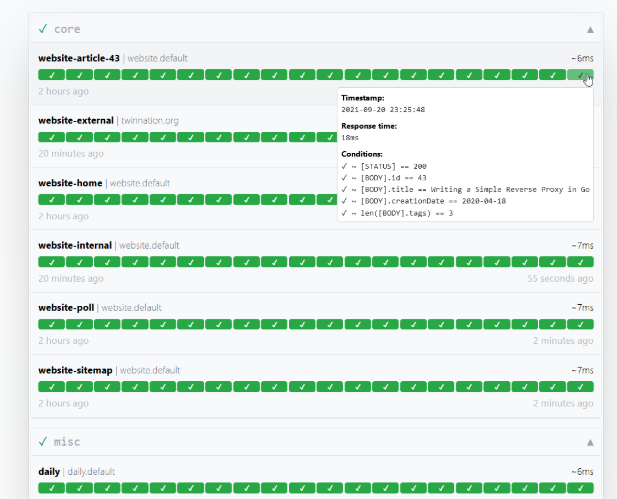Viewport: 617px width, 499px height.
Task: Click the ~6ms response time of daily
Action: pos(582,471)
